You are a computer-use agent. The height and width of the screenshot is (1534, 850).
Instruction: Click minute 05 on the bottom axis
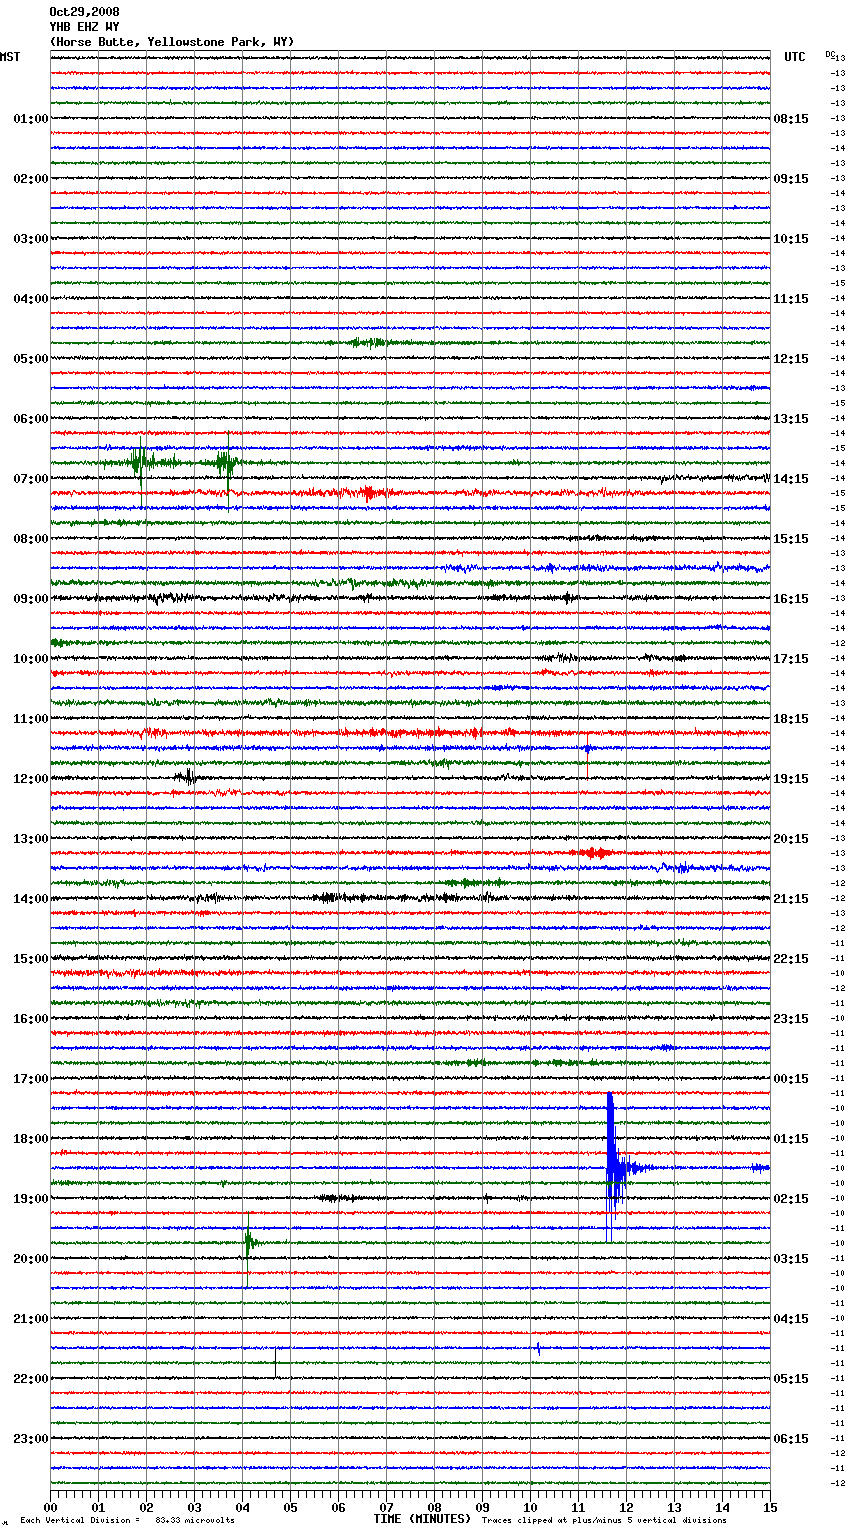(x=291, y=1507)
